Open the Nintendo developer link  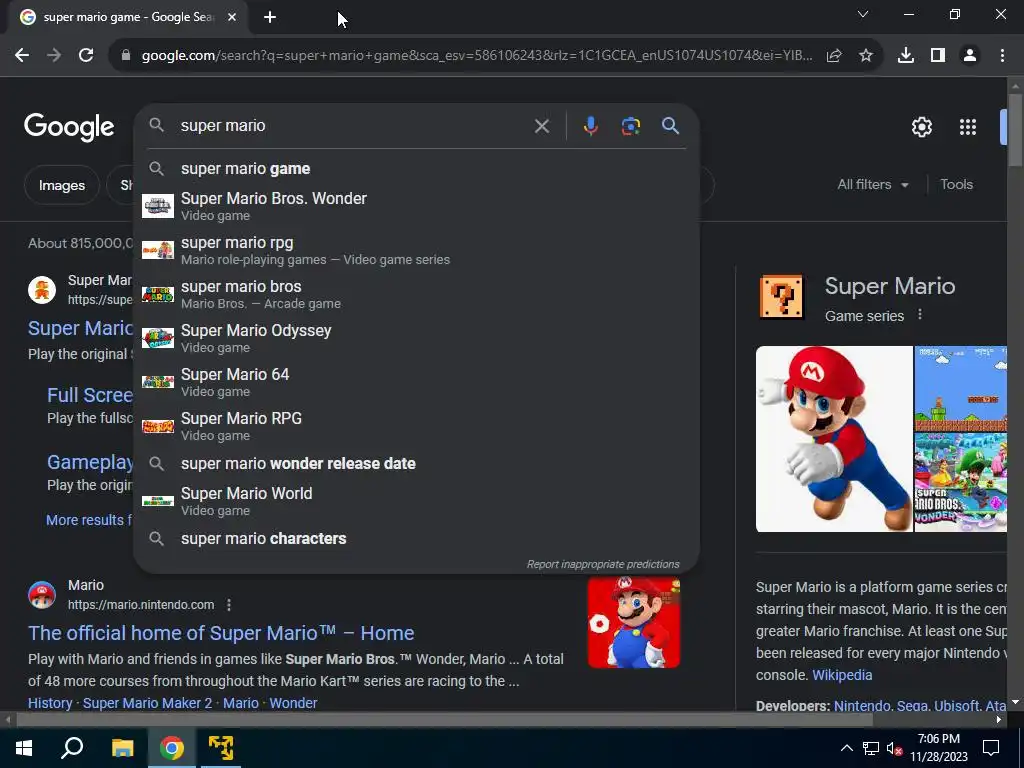(x=861, y=706)
